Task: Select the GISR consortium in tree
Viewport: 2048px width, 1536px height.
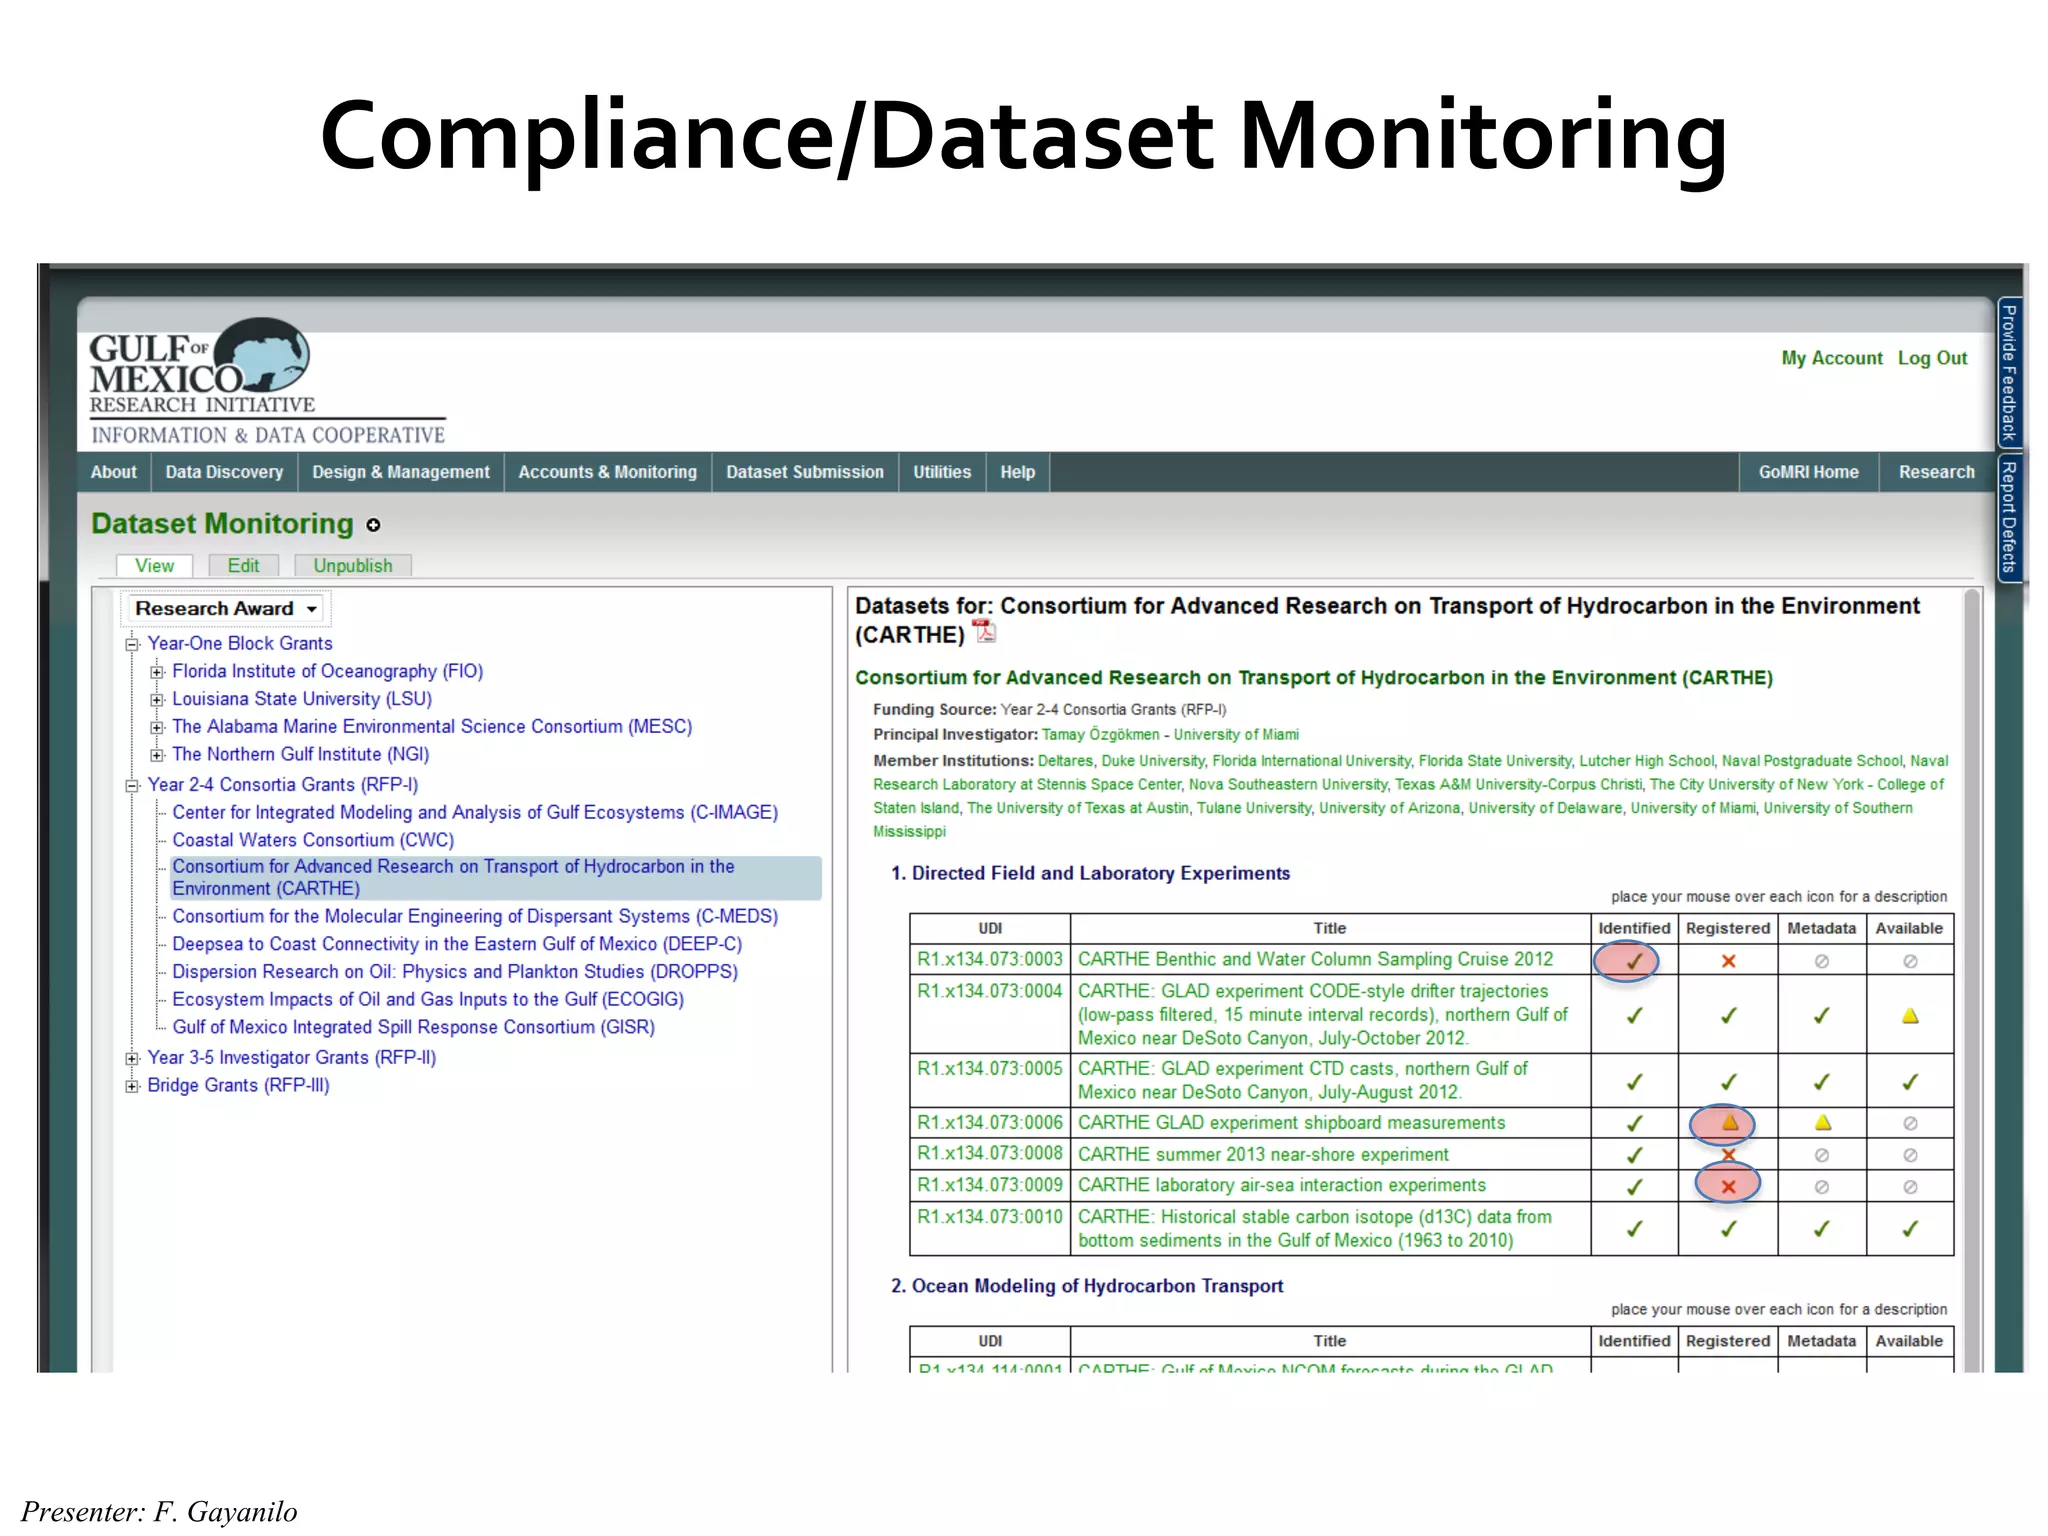Action: click(414, 1027)
